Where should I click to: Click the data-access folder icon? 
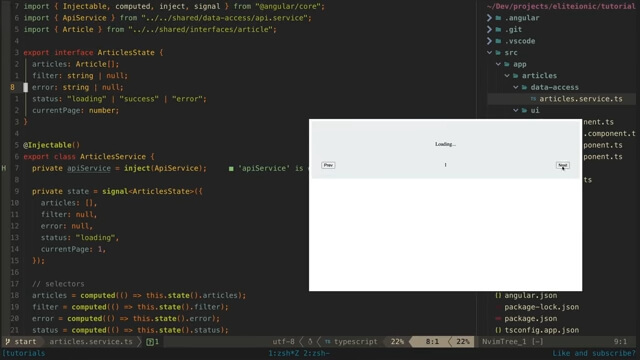click(x=524, y=87)
